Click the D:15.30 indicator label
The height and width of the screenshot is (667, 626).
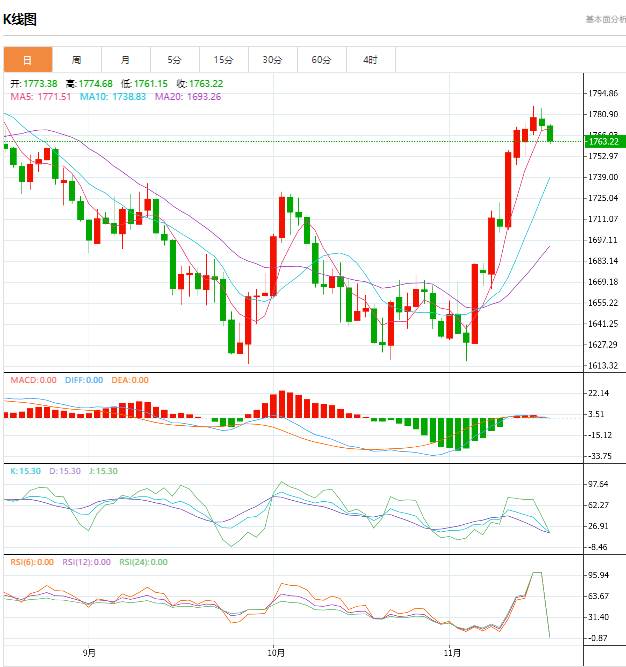point(65,471)
